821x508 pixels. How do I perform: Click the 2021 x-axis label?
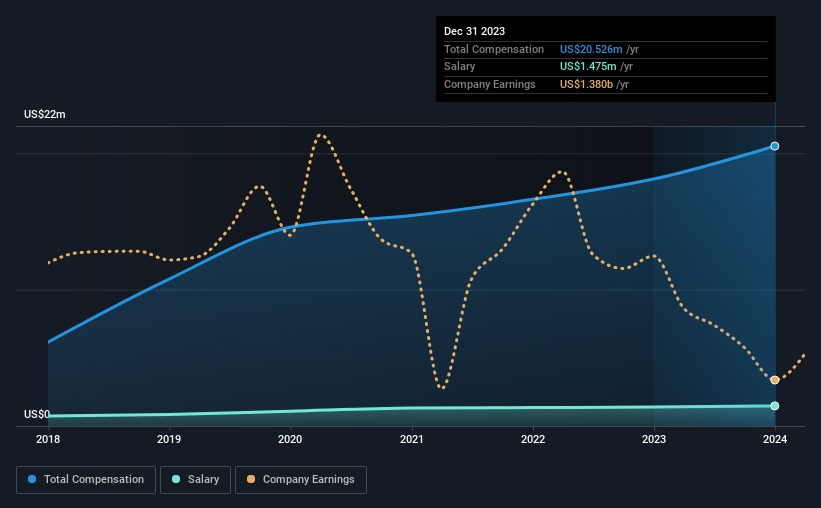(x=412, y=439)
